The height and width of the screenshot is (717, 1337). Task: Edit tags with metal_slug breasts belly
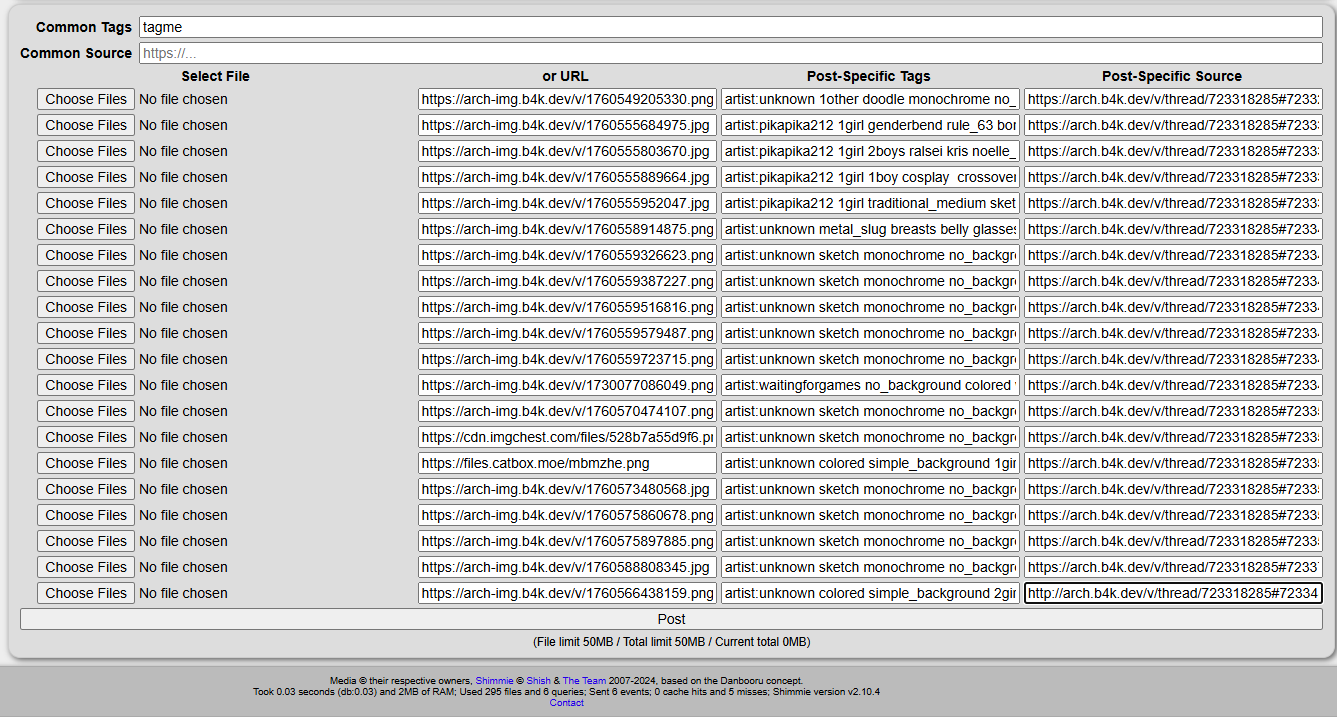coord(870,229)
